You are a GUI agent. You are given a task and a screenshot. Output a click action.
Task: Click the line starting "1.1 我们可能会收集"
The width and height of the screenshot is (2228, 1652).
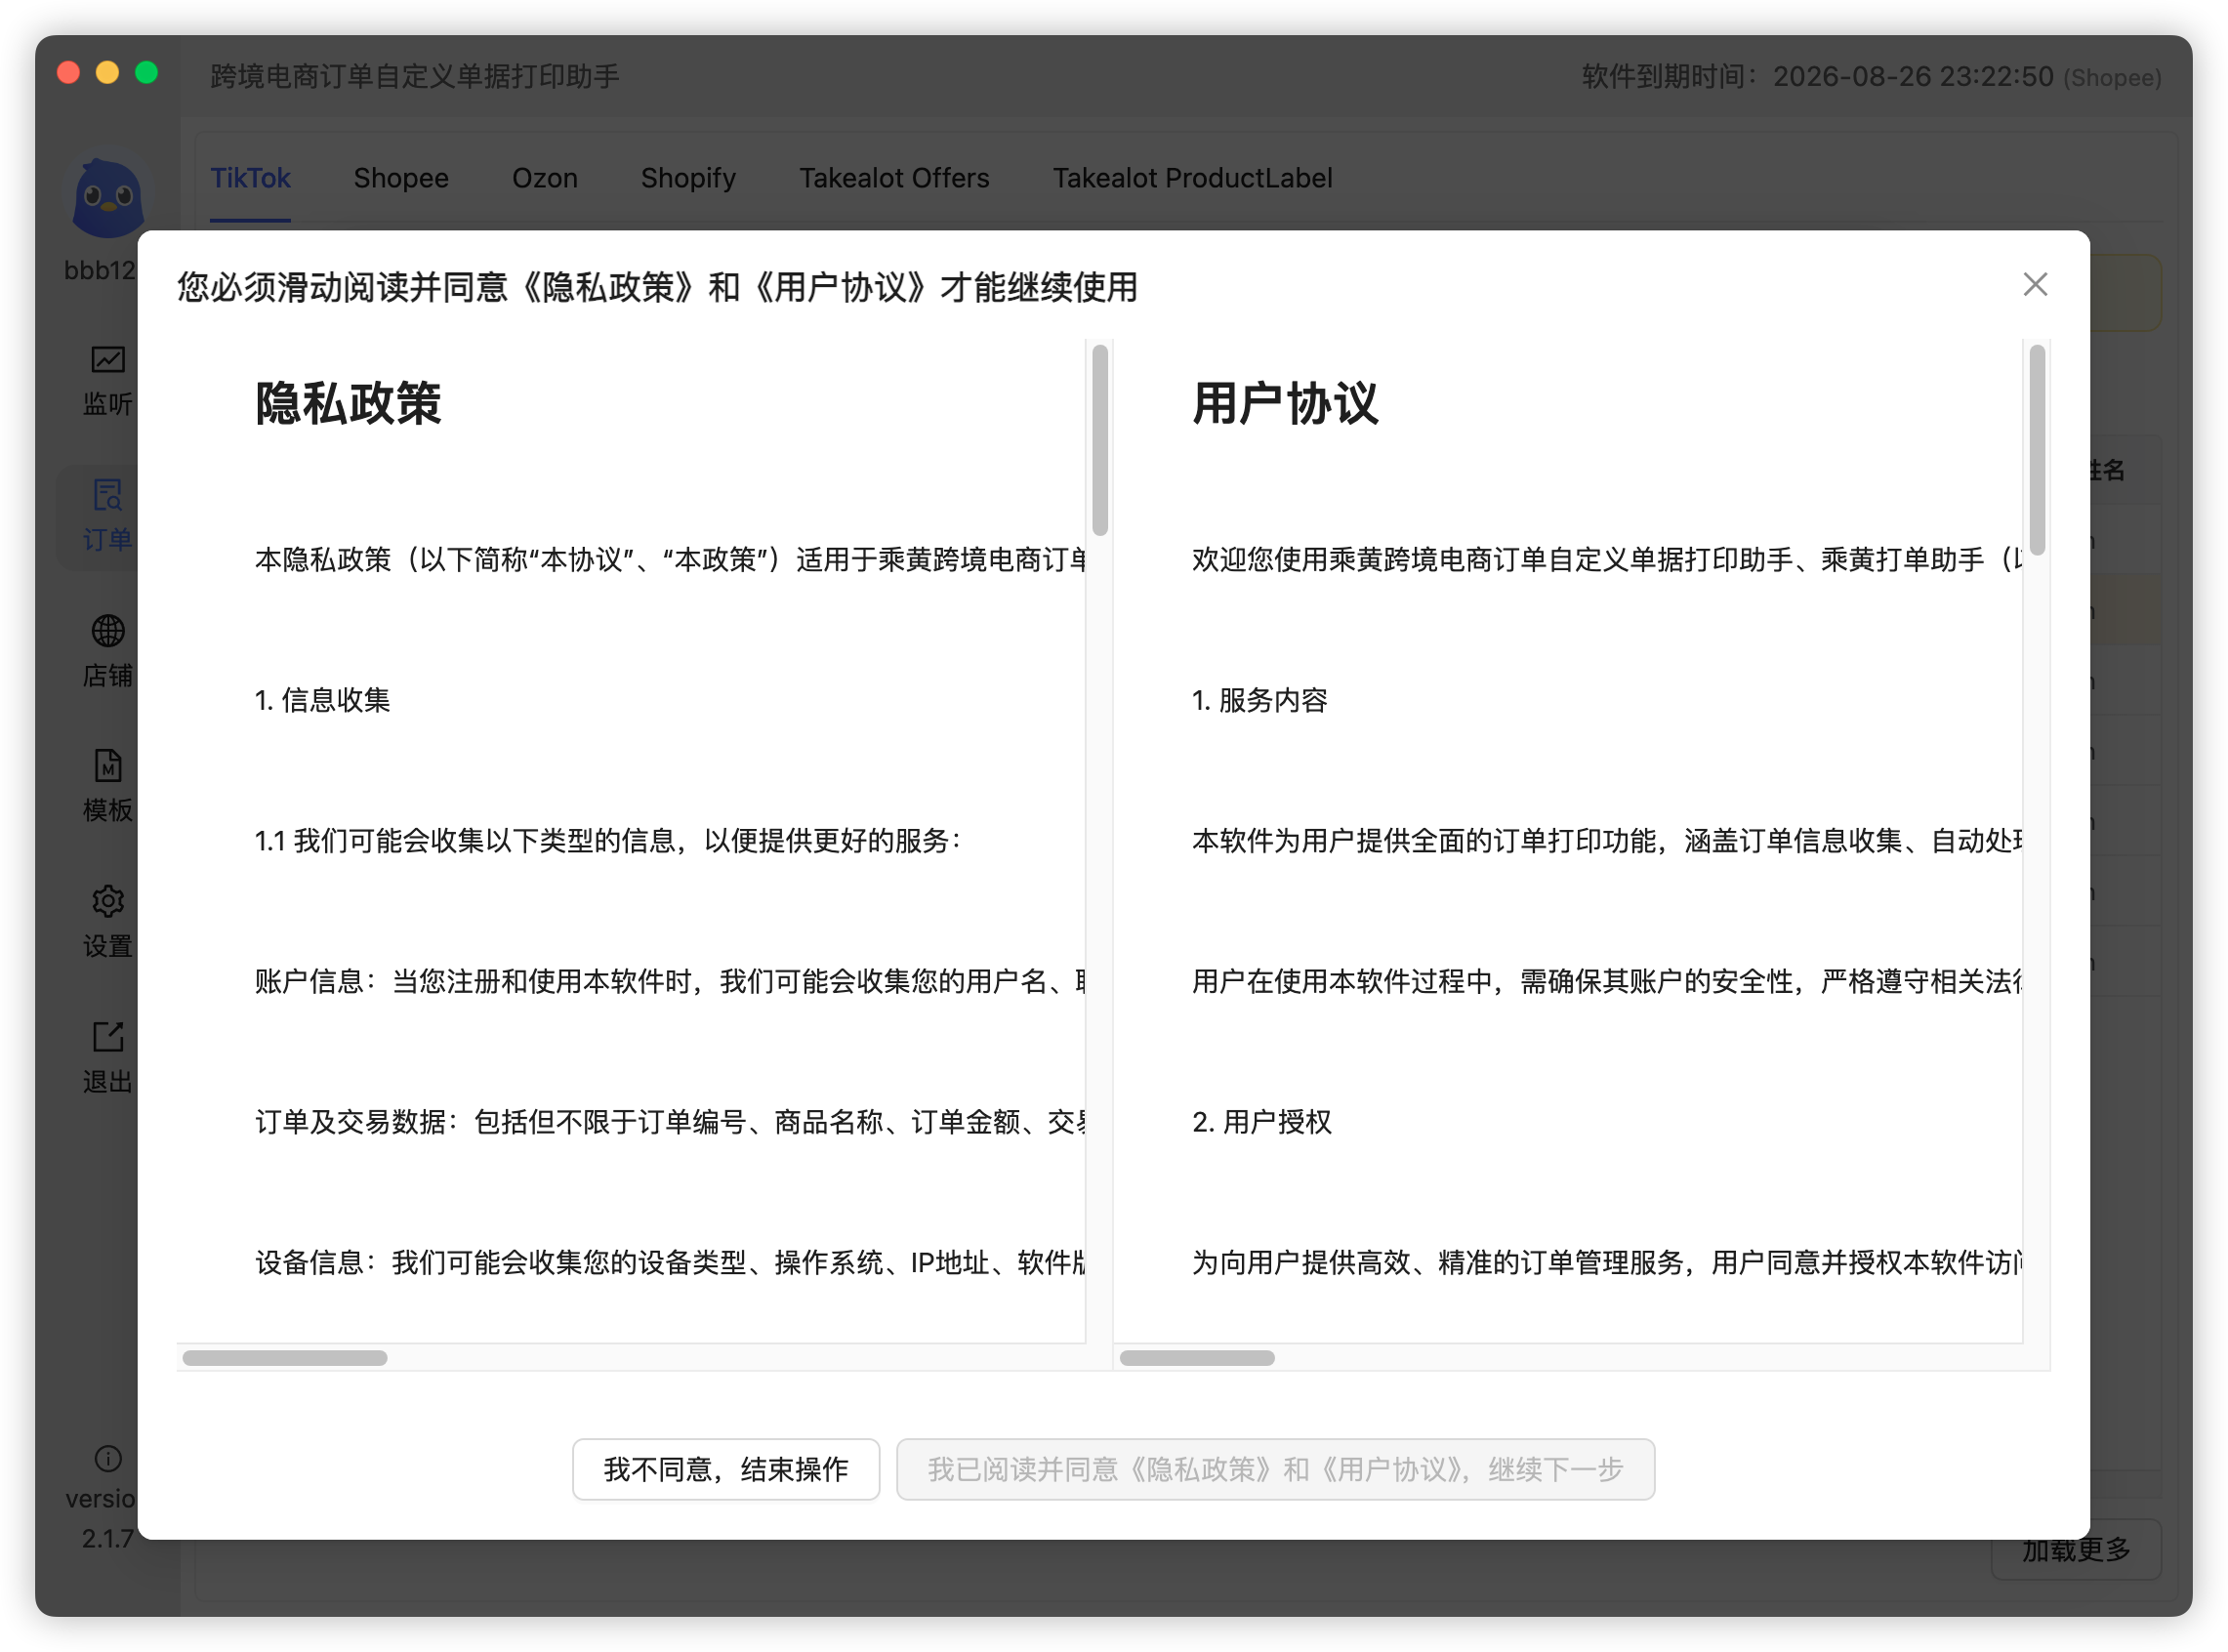(608, 841)
